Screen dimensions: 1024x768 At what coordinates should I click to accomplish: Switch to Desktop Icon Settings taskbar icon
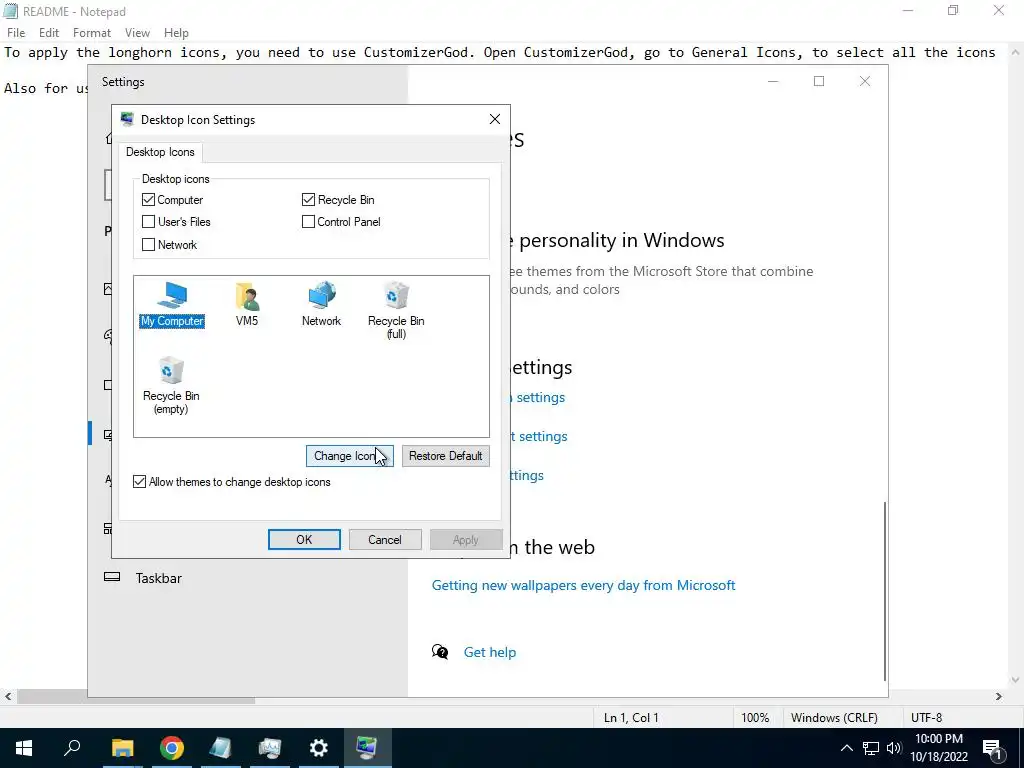pos(367,748)
